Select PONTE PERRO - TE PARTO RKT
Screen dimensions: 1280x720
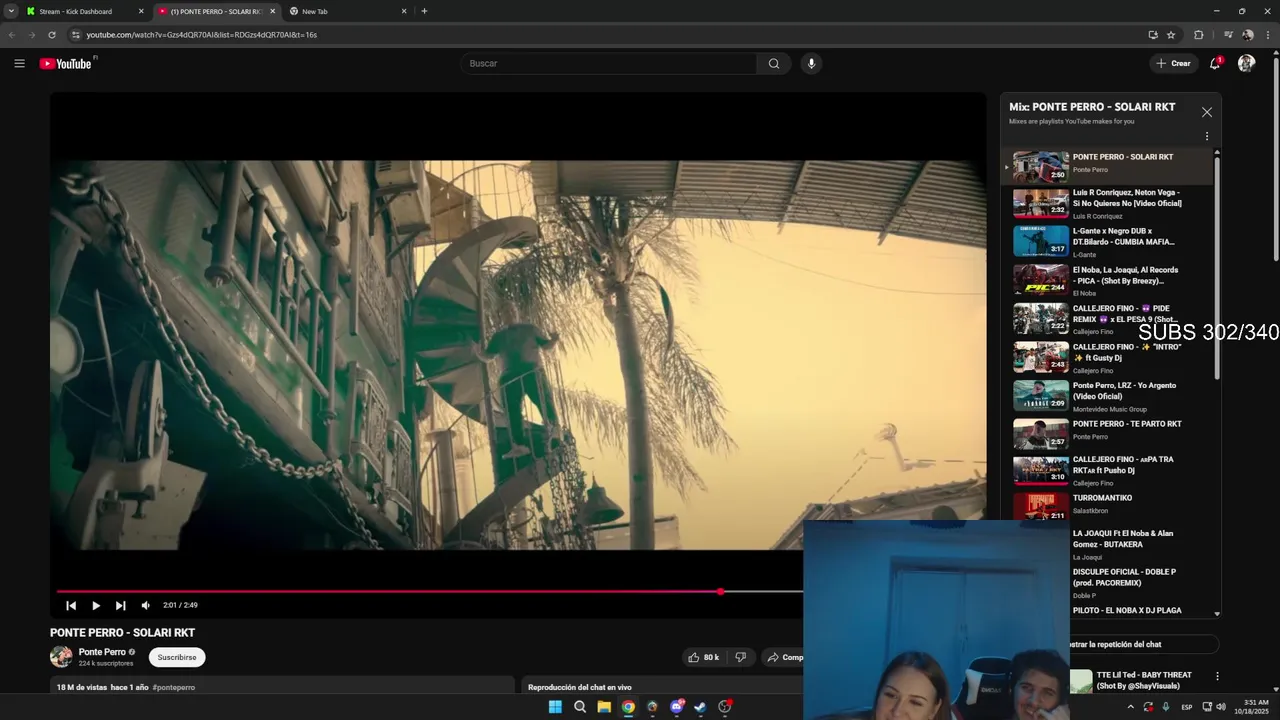click(x=1108, y=434)
